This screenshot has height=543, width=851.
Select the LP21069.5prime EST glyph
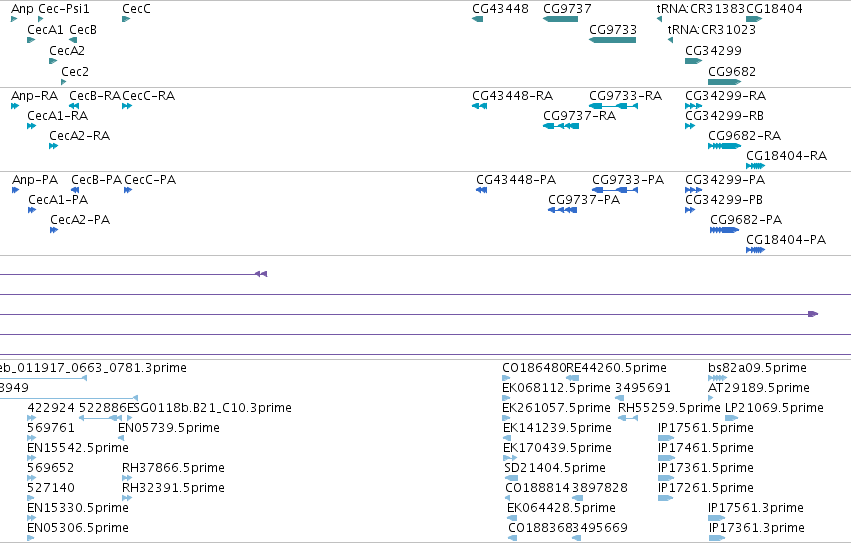coord(732,418)
